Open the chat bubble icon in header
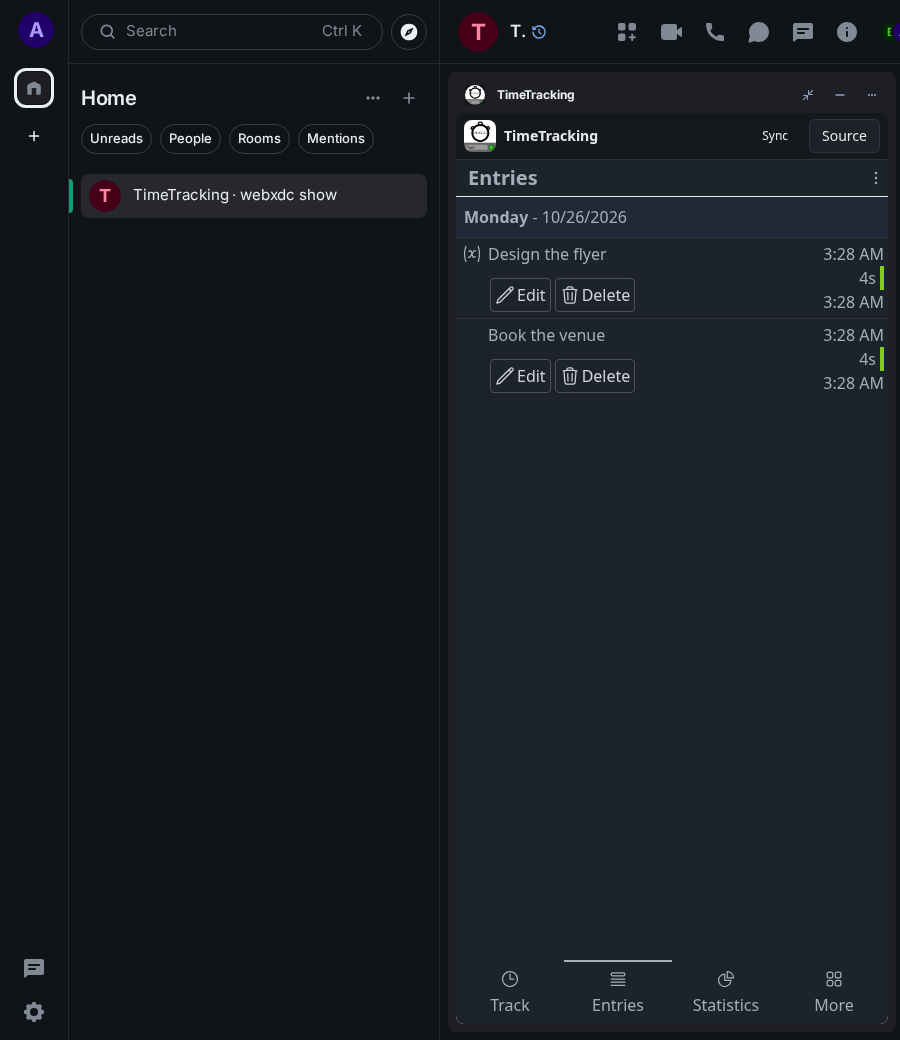 (758, 32)
